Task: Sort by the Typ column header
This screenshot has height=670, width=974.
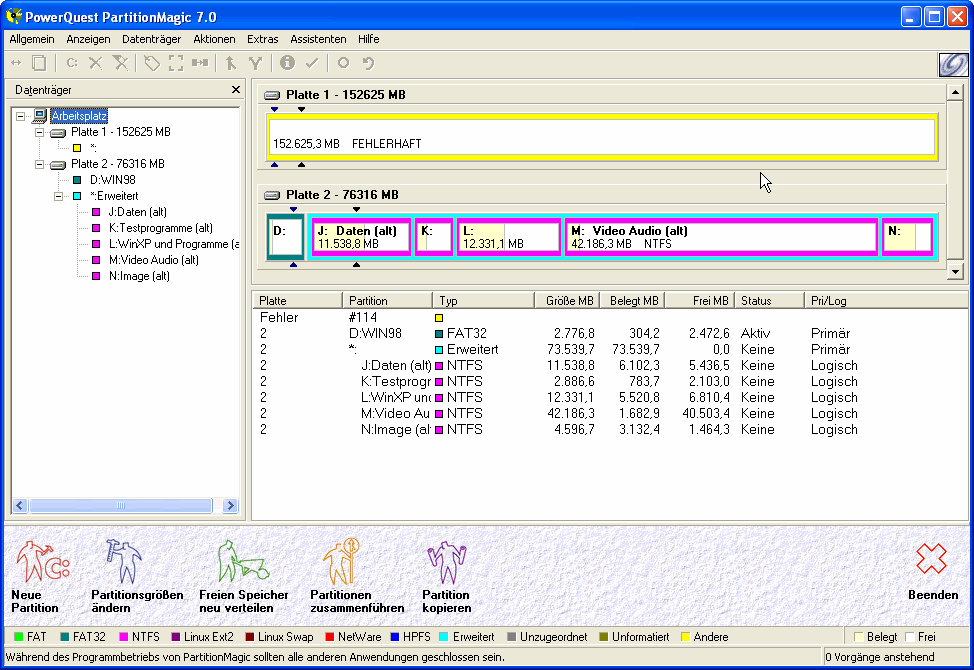Action: (484, 301)
